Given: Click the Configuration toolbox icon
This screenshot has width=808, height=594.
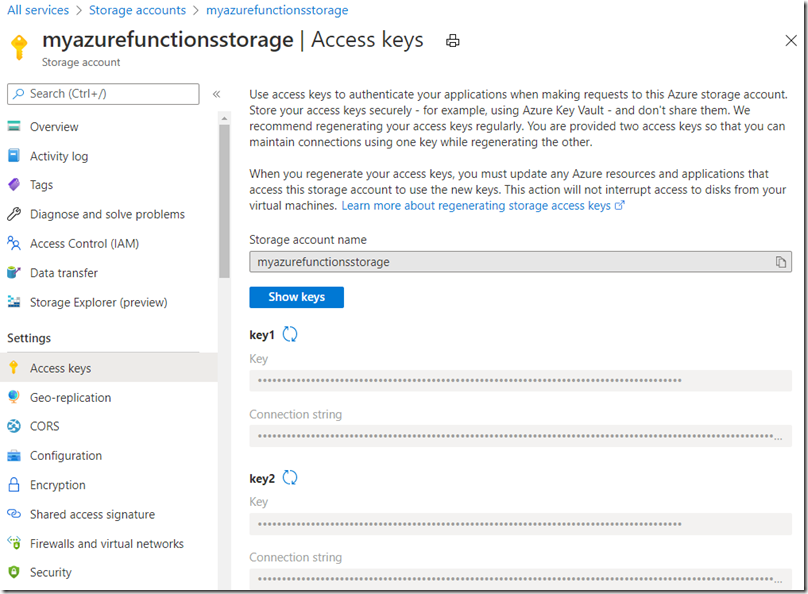Looking at the screenshot, I should [14, 455].
